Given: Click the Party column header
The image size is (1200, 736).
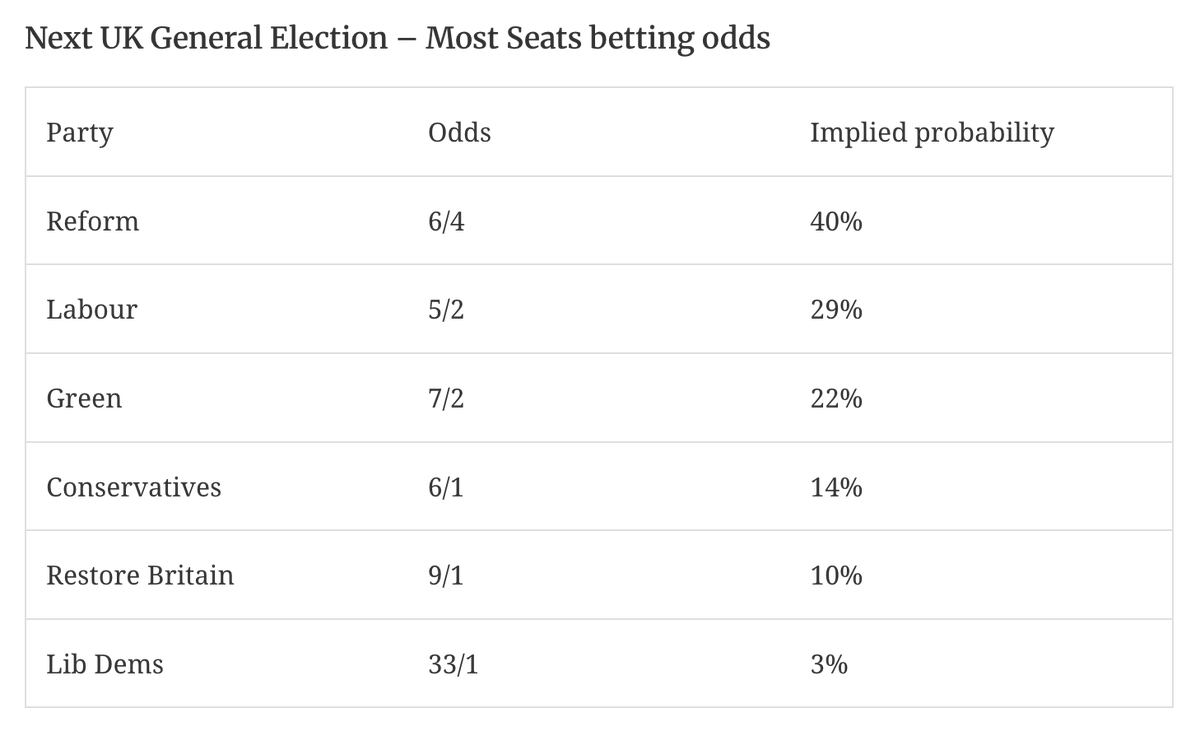Looking at the screenshot, I should [80, 133].
